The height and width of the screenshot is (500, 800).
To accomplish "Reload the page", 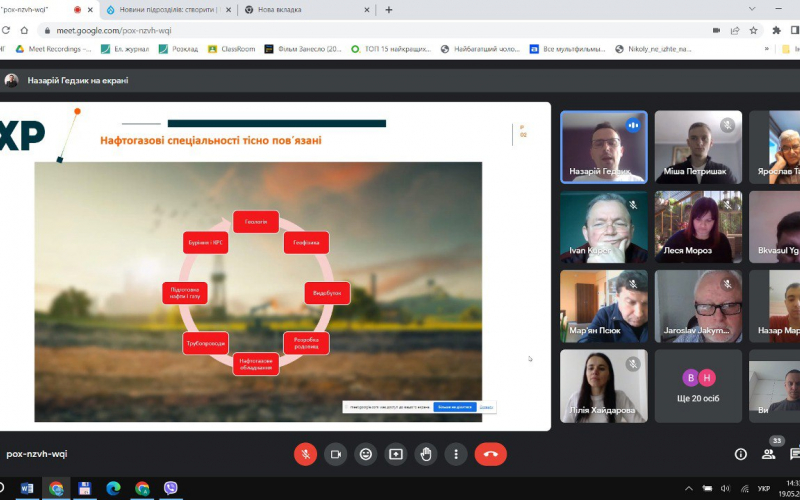I will click(6, 31).
